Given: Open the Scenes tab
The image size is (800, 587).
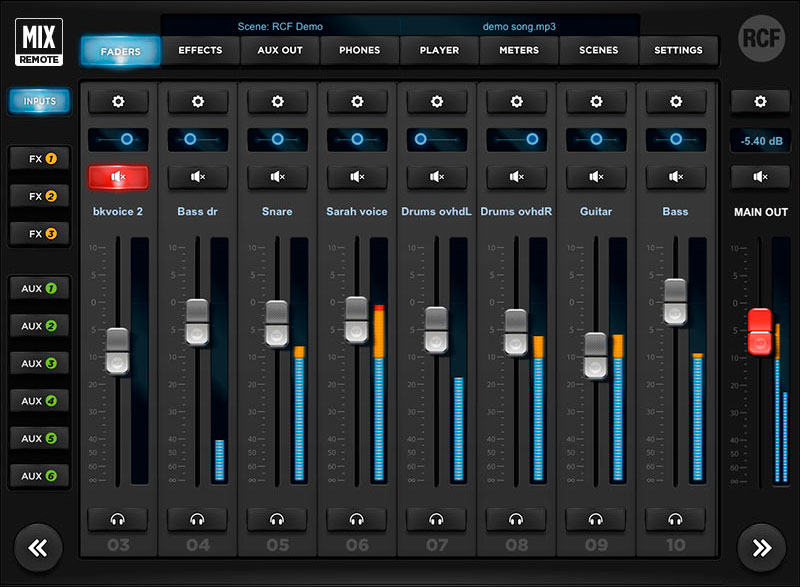Looking at the screenshot, I should [598, 50].
